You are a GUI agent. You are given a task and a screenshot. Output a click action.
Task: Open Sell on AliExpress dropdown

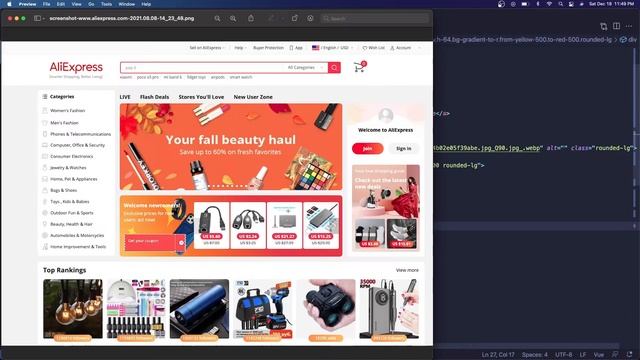(207, 48)
